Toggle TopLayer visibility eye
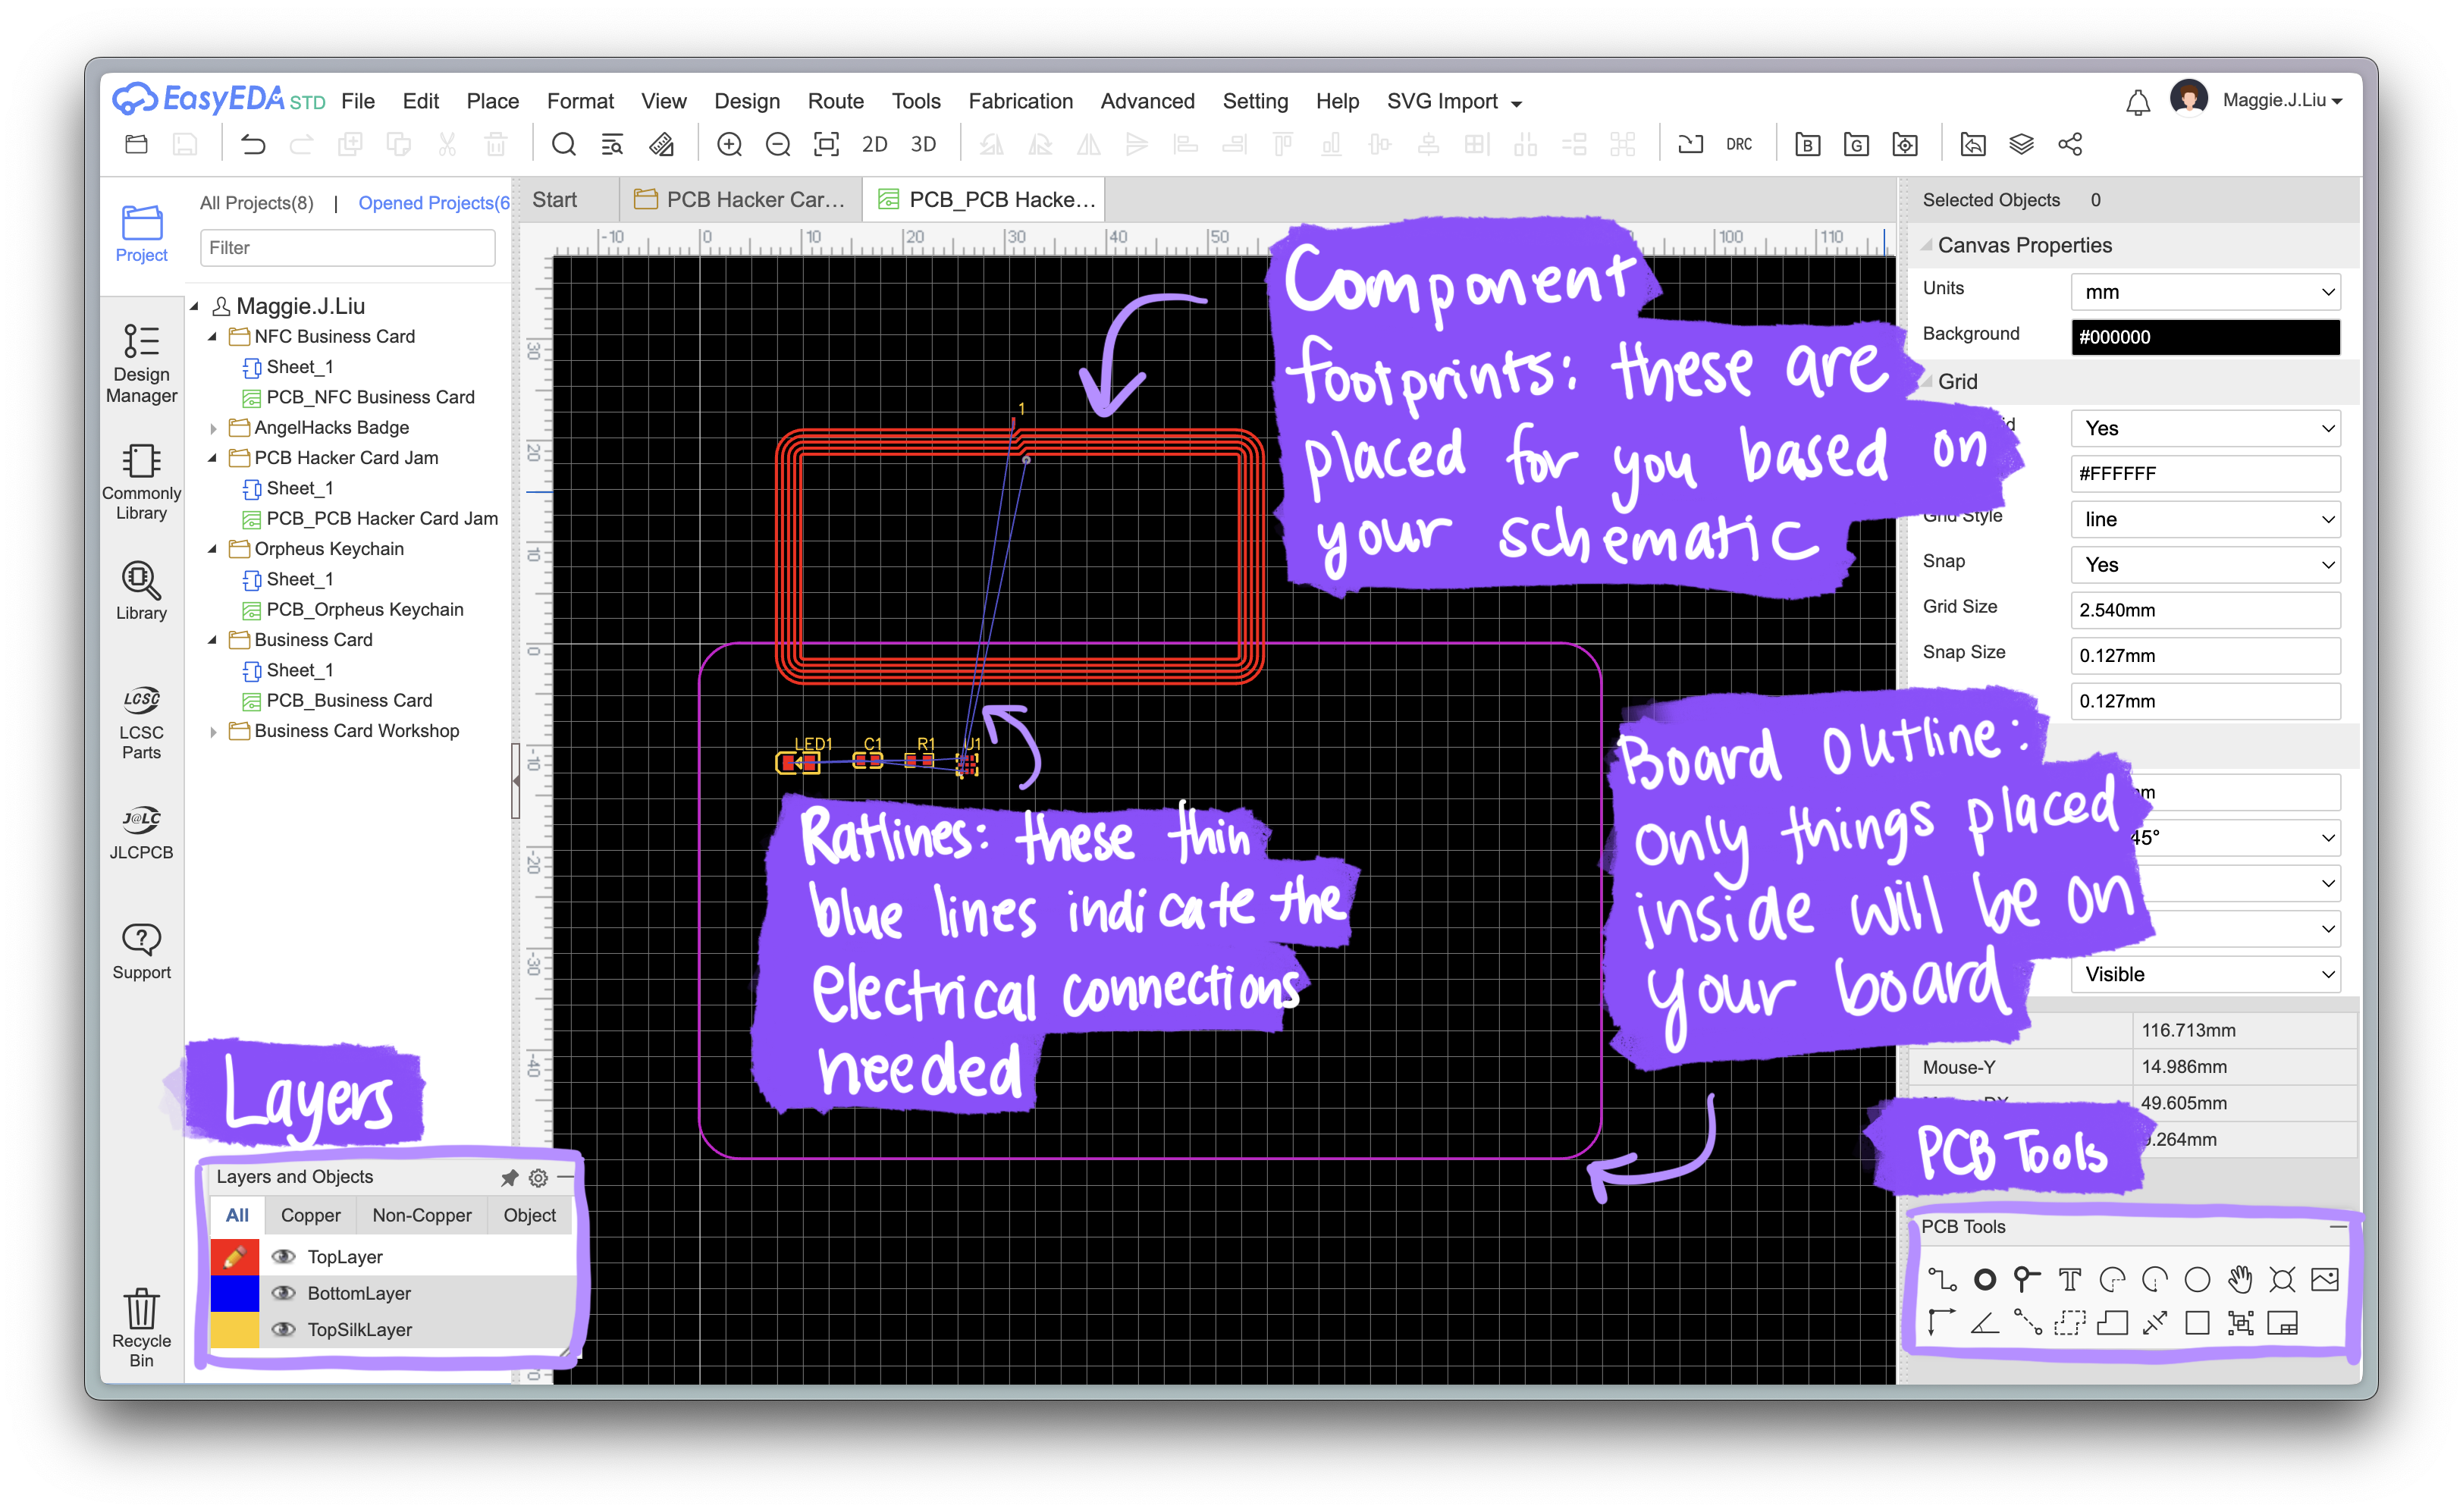 pos(284,1256)
